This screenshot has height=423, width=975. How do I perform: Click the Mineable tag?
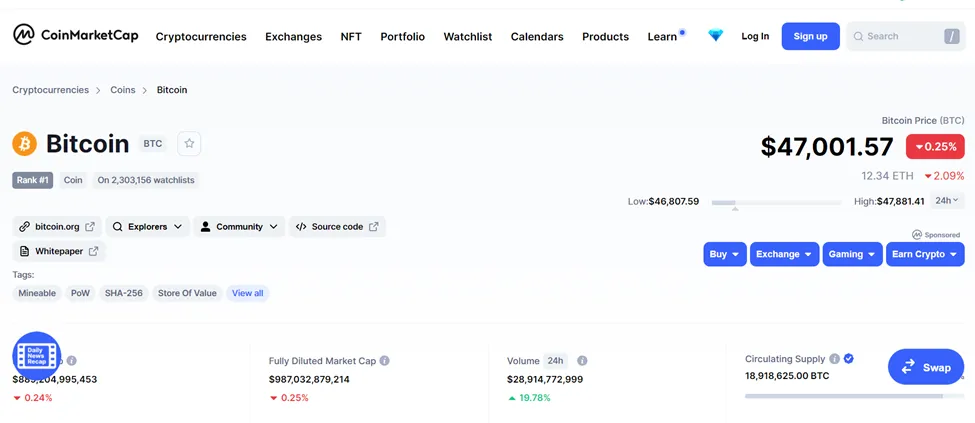pos(37,293)
